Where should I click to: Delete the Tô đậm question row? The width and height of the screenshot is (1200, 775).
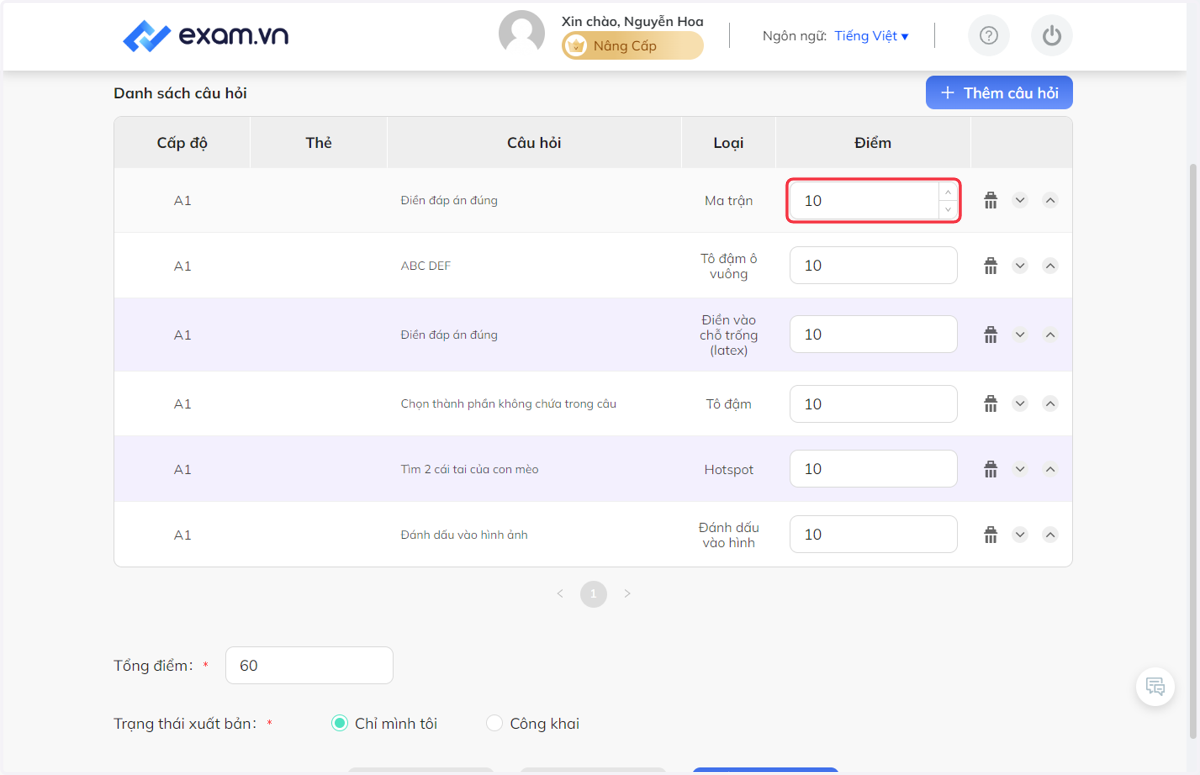pyautogui.click(x=990, y=403)
